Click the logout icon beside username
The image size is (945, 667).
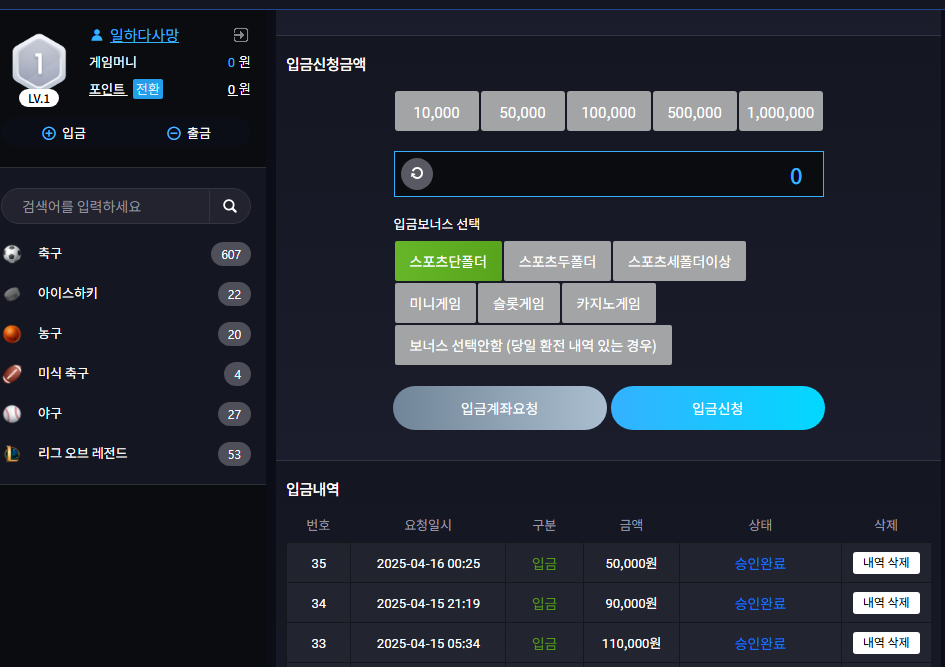(240, 35)
